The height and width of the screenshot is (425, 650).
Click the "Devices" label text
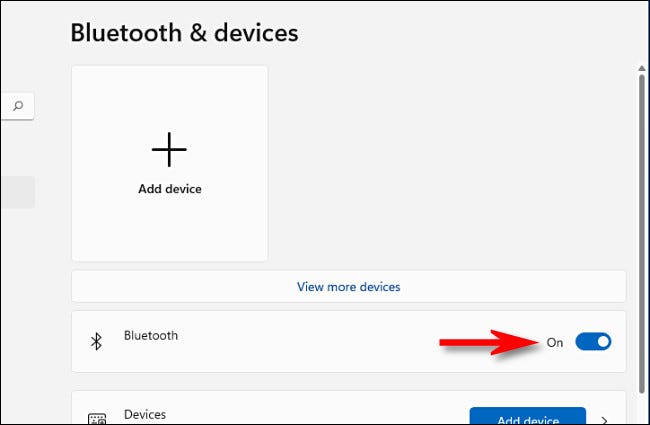145,413
